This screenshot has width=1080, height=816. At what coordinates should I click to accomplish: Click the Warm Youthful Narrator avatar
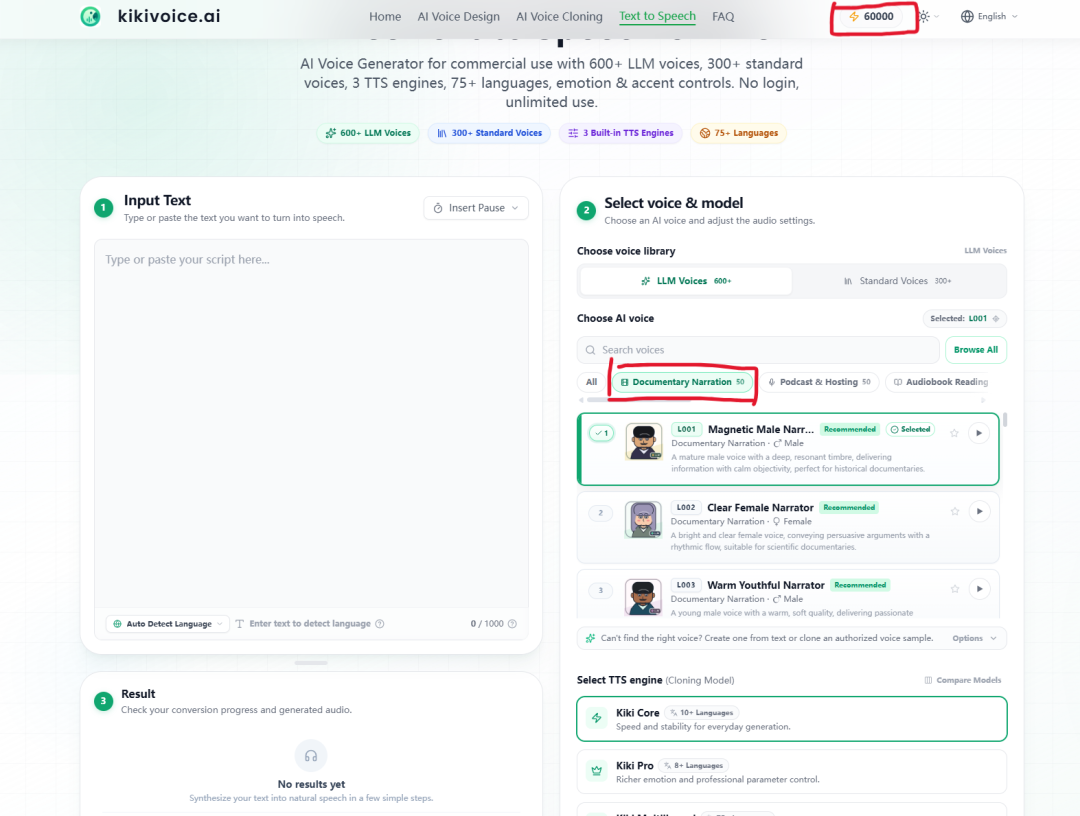[643, 596]
